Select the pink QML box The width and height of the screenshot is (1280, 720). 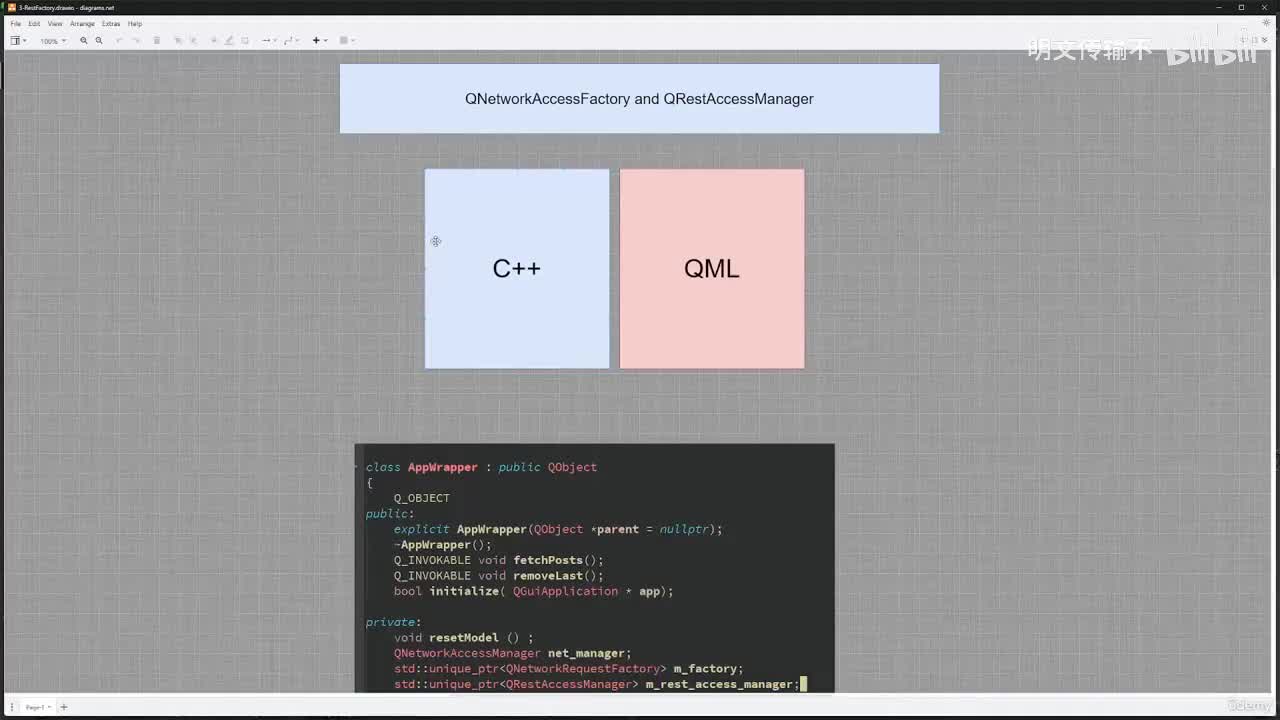712,268
